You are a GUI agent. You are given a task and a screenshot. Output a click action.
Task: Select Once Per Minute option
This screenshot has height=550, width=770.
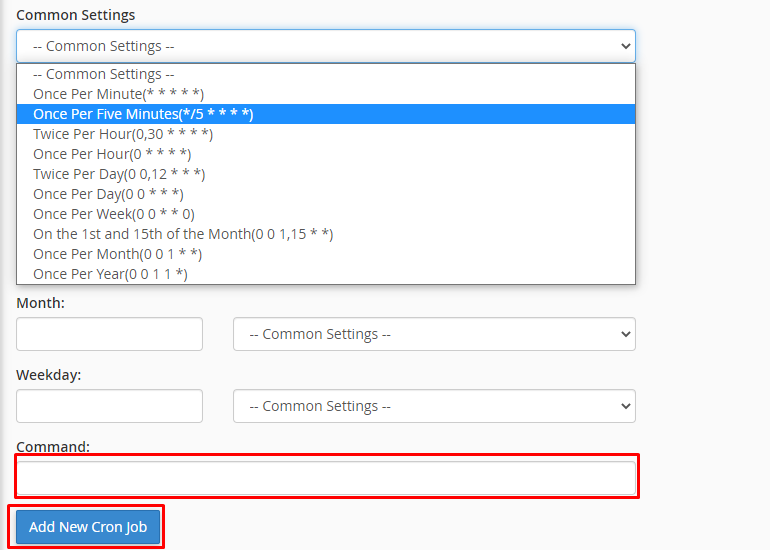click(119, 94)
